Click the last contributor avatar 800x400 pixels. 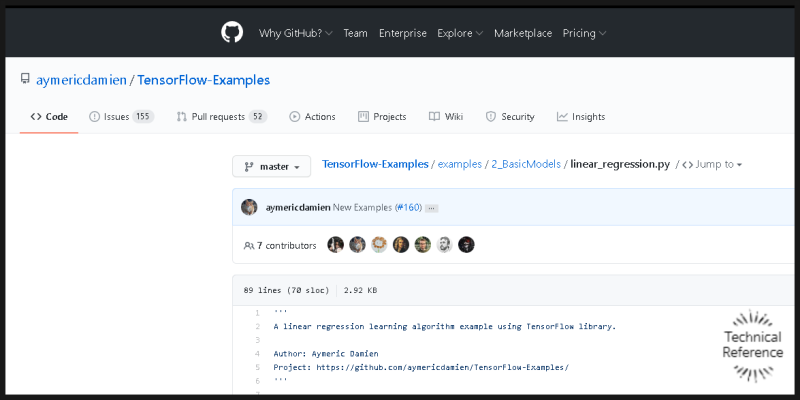coord(466,245)
